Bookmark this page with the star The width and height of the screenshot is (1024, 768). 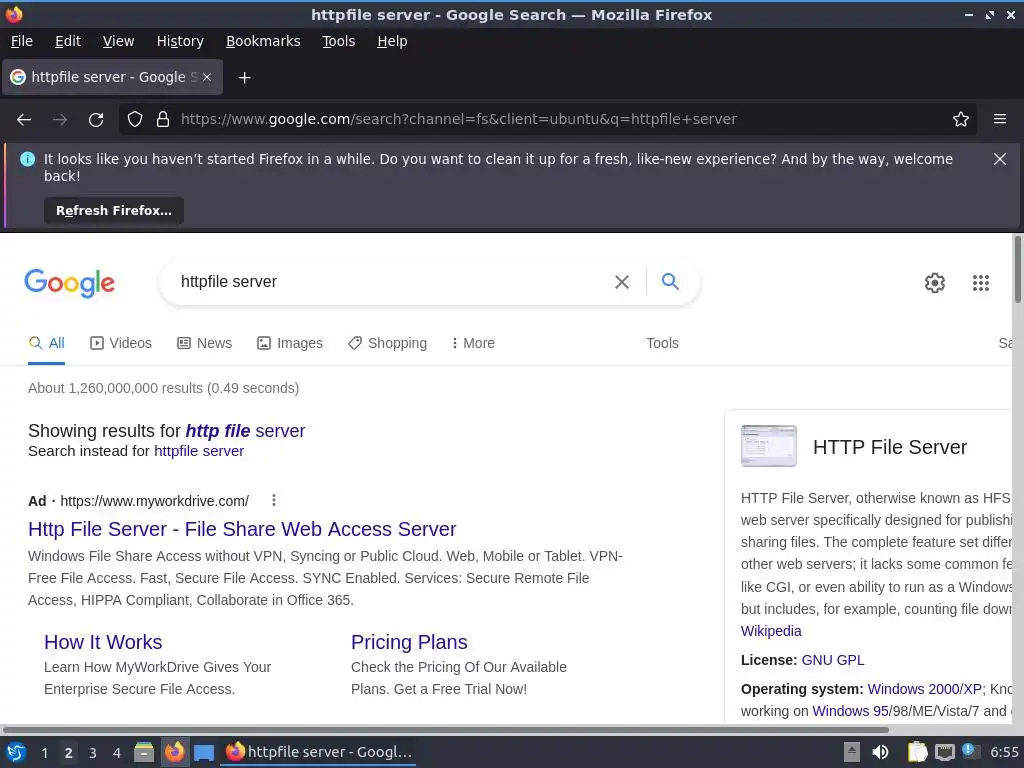tap(961, 120)
